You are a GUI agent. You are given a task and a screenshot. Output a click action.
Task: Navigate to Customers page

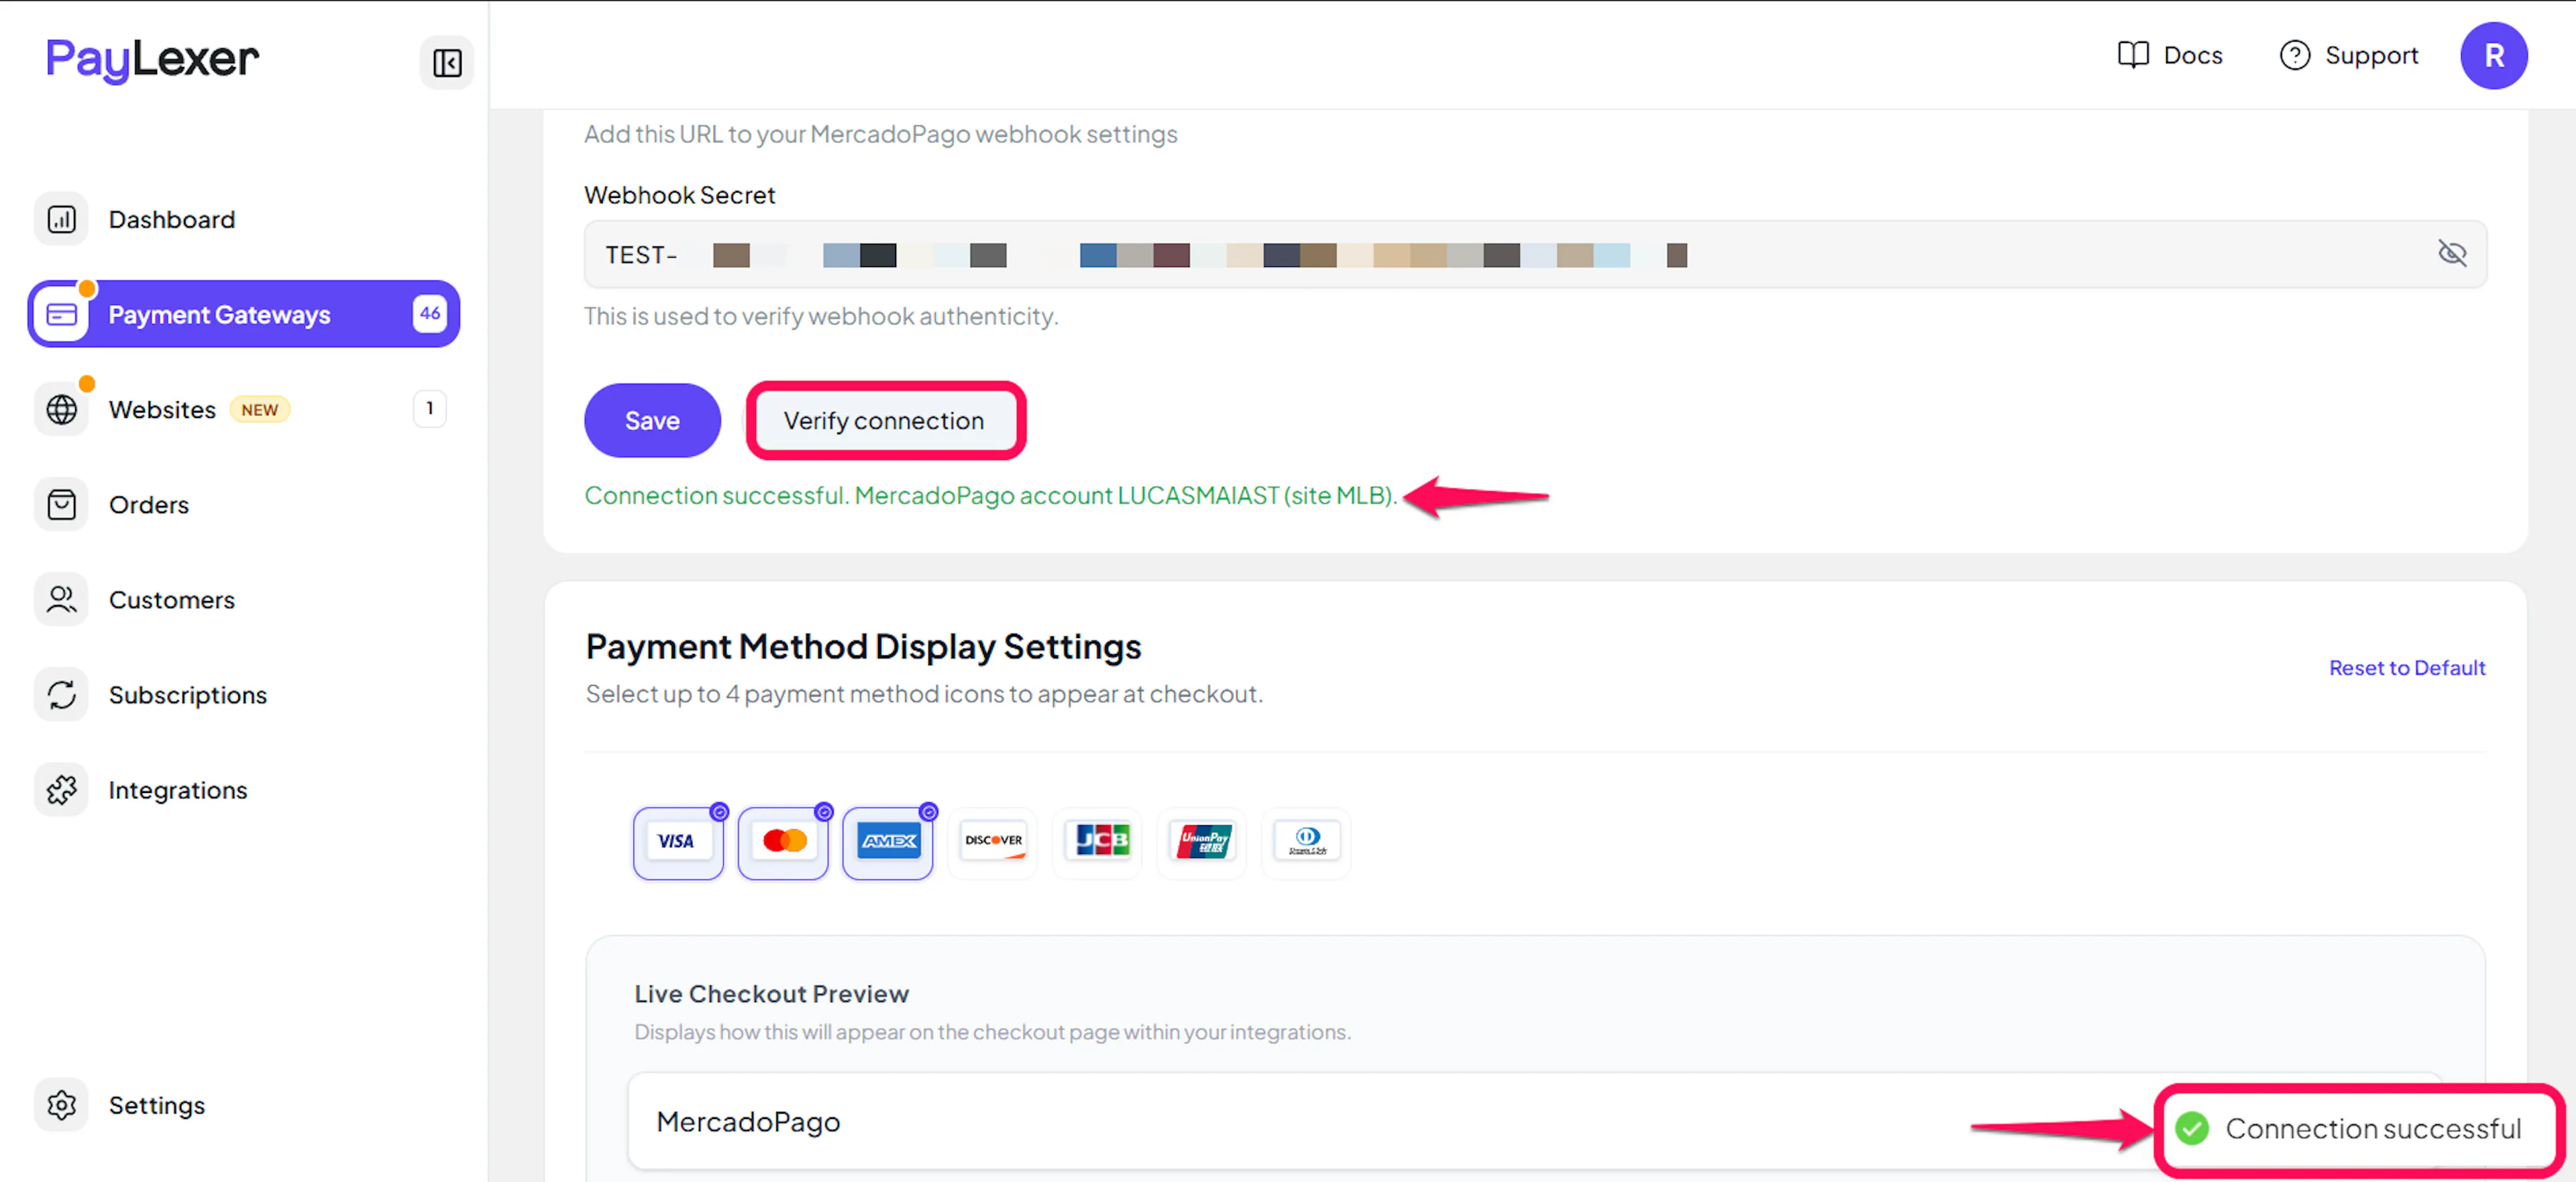172,599
